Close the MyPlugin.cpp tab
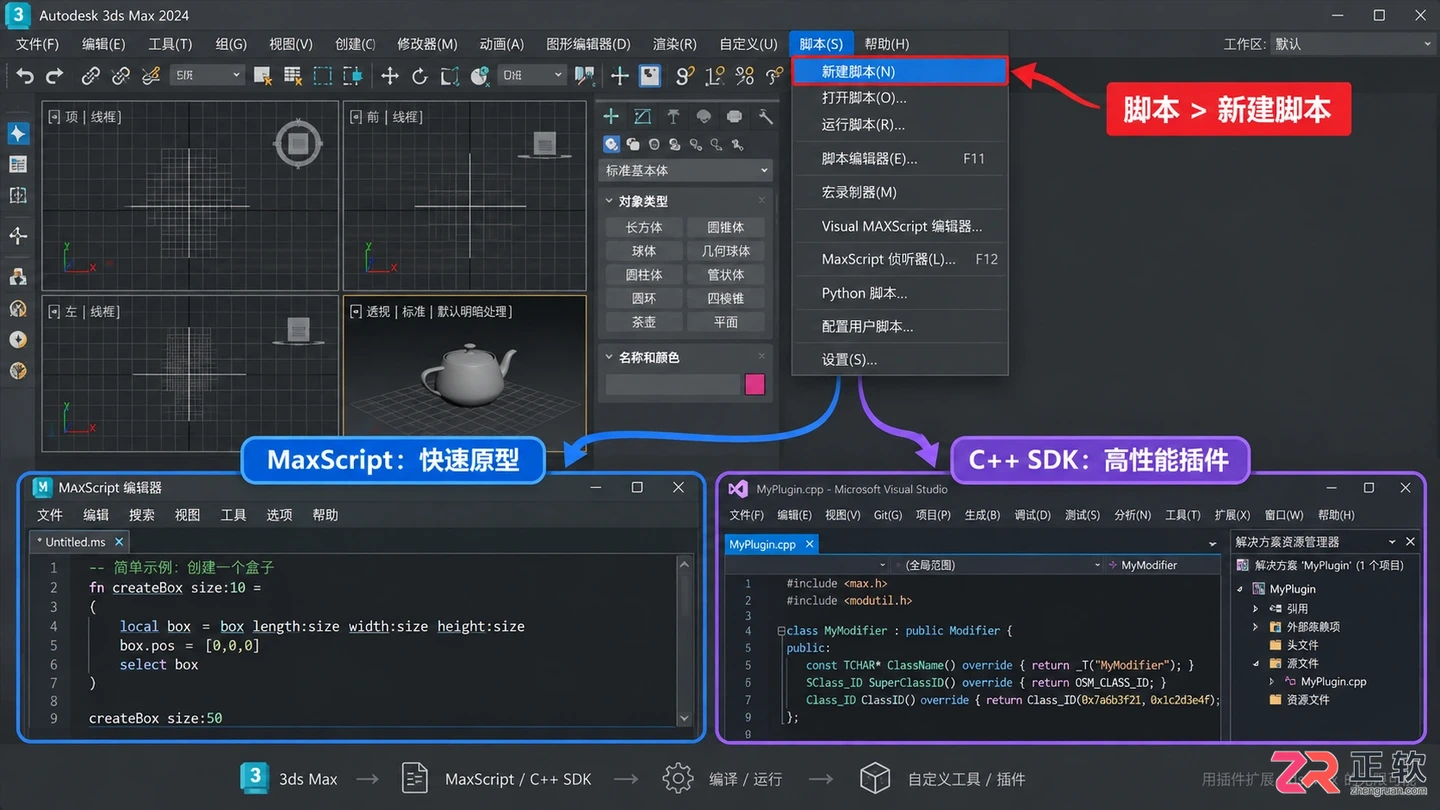 [x=810, y=544]
